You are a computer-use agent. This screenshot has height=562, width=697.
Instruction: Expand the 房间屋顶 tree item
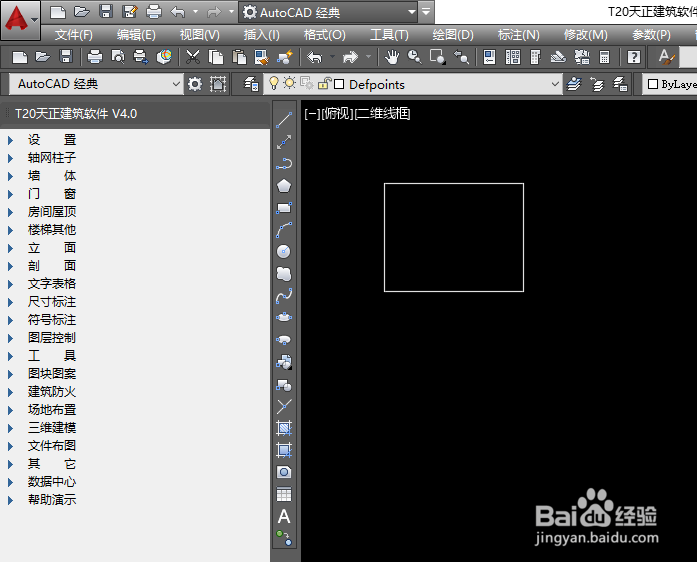(x=10, y=212)
